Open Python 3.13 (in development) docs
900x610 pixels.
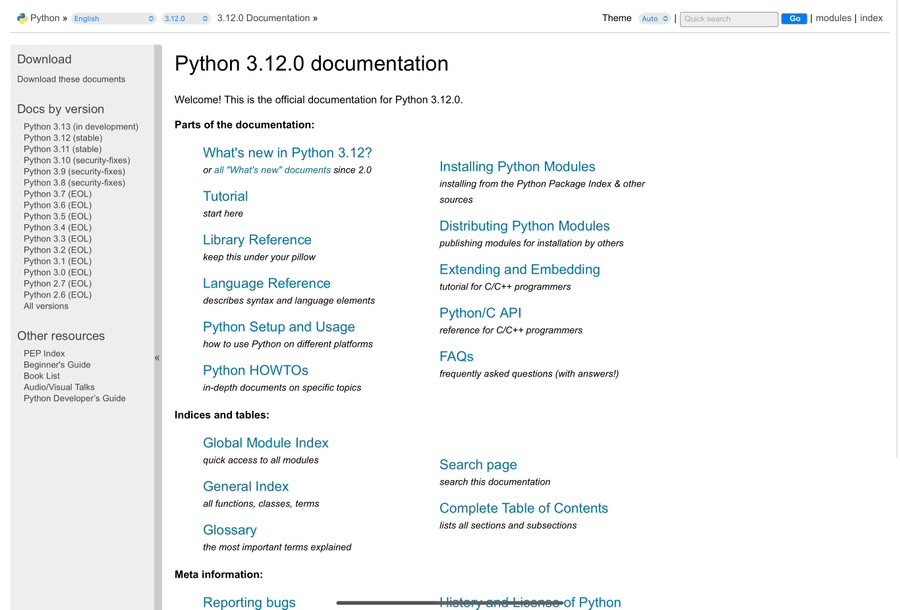click(81, 127)
